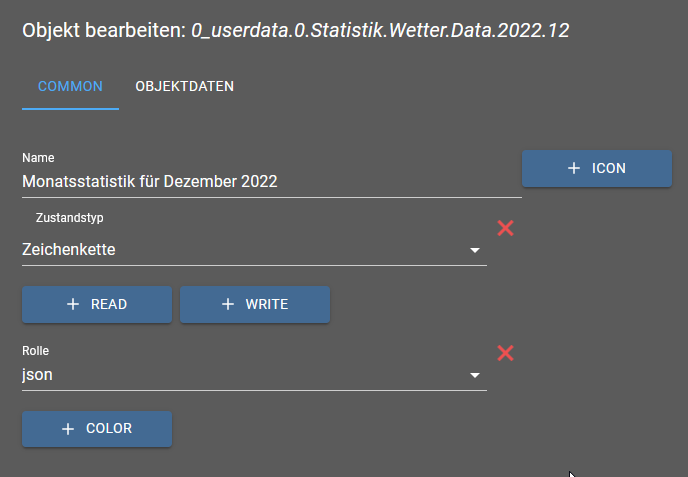
Task: Click the plus icon beside WRITE
Action: click(x=228, y=304)
